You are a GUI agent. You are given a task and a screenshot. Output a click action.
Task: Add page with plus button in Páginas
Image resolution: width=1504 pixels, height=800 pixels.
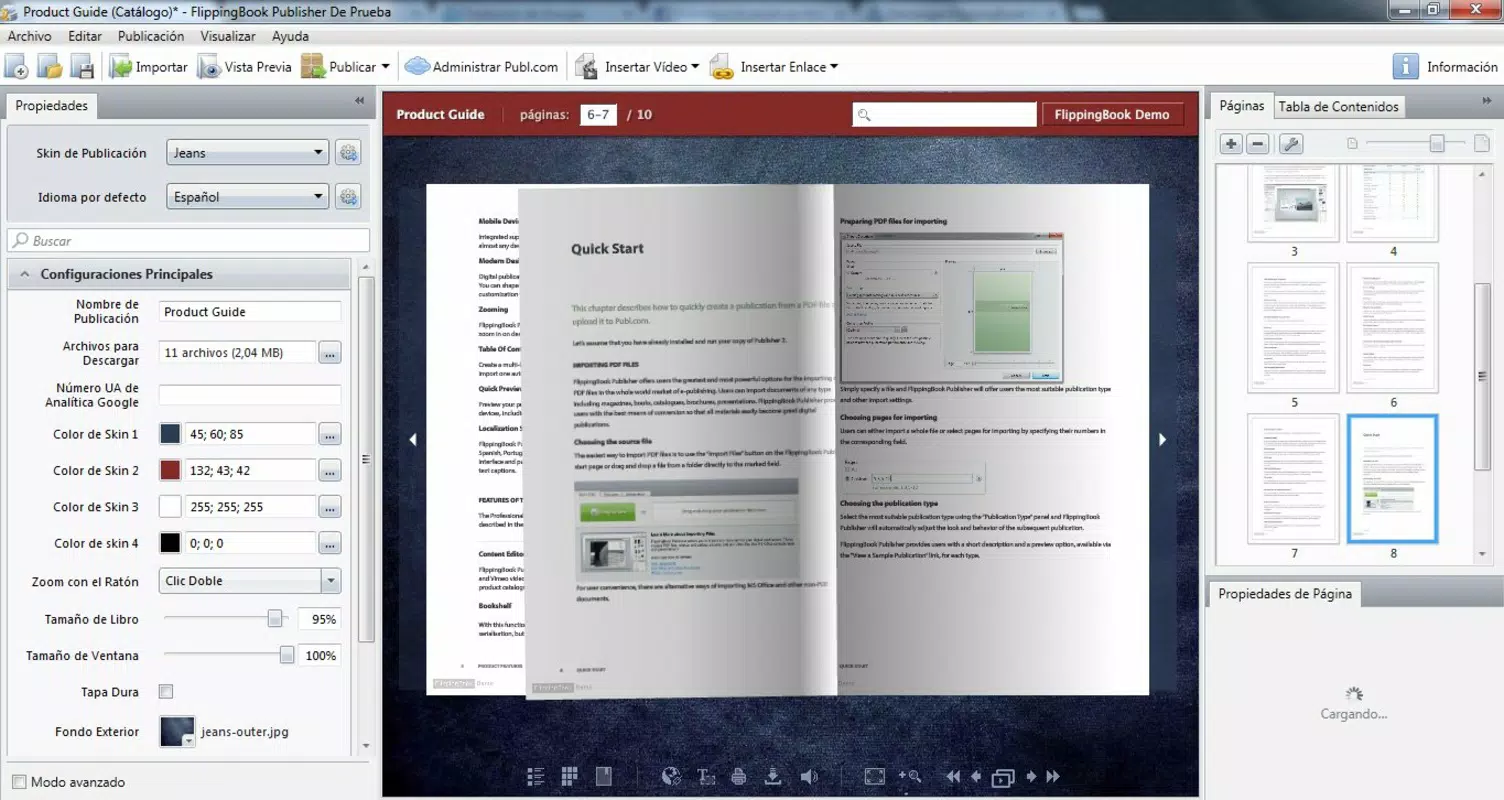(1232, 144)
